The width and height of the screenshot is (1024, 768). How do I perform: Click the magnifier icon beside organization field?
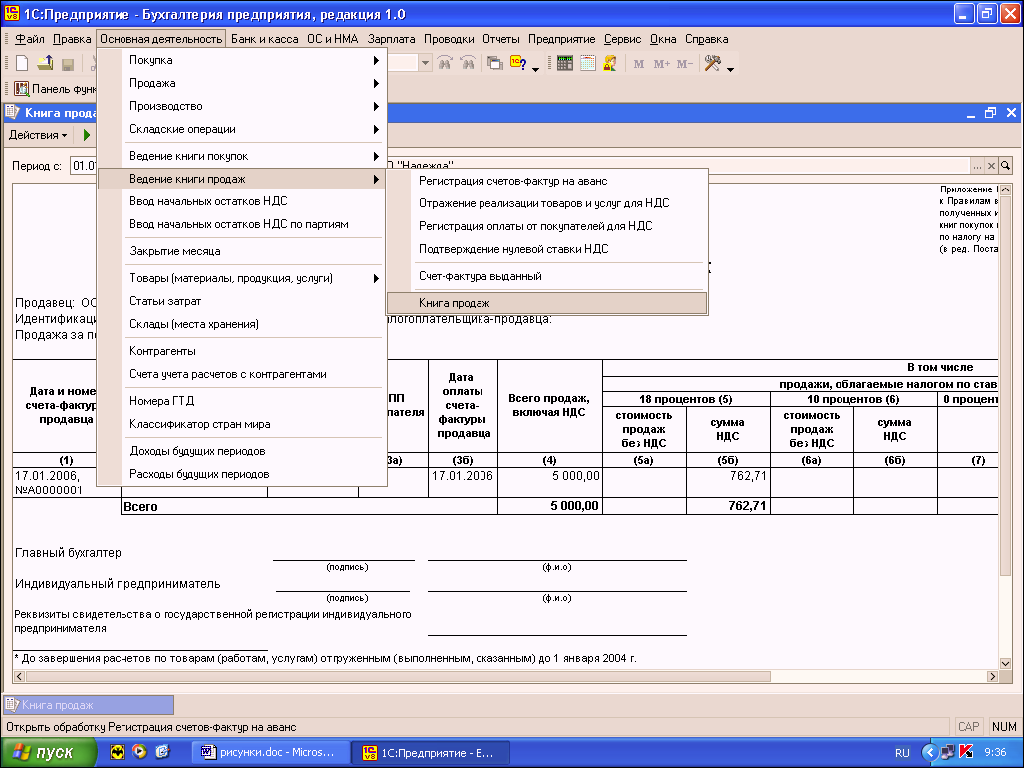(1006, 166)
